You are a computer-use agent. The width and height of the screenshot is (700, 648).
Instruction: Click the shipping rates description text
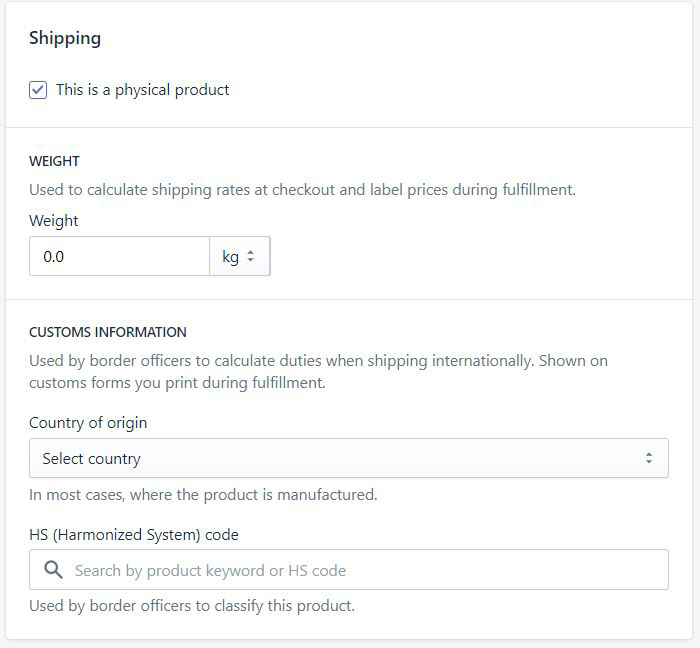coord(302,189)
